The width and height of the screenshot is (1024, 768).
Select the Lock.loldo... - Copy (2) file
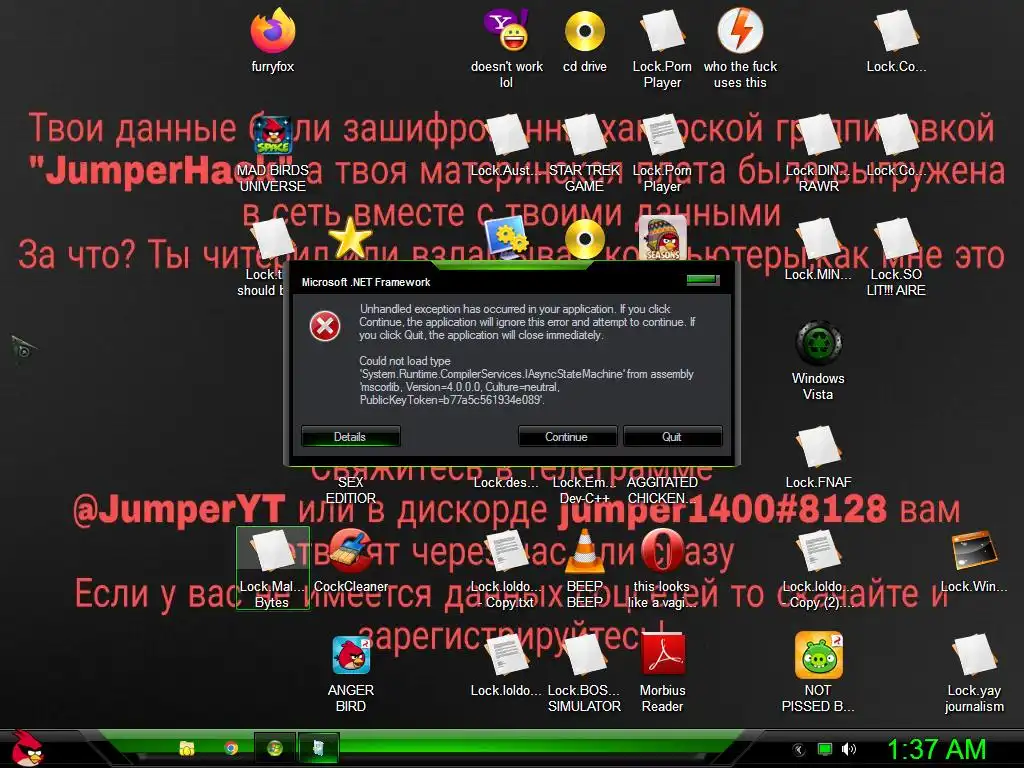(818, 552)
